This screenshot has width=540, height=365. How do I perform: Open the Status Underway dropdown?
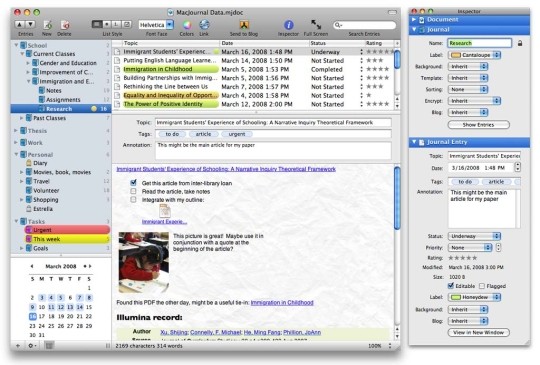(474, 236)
